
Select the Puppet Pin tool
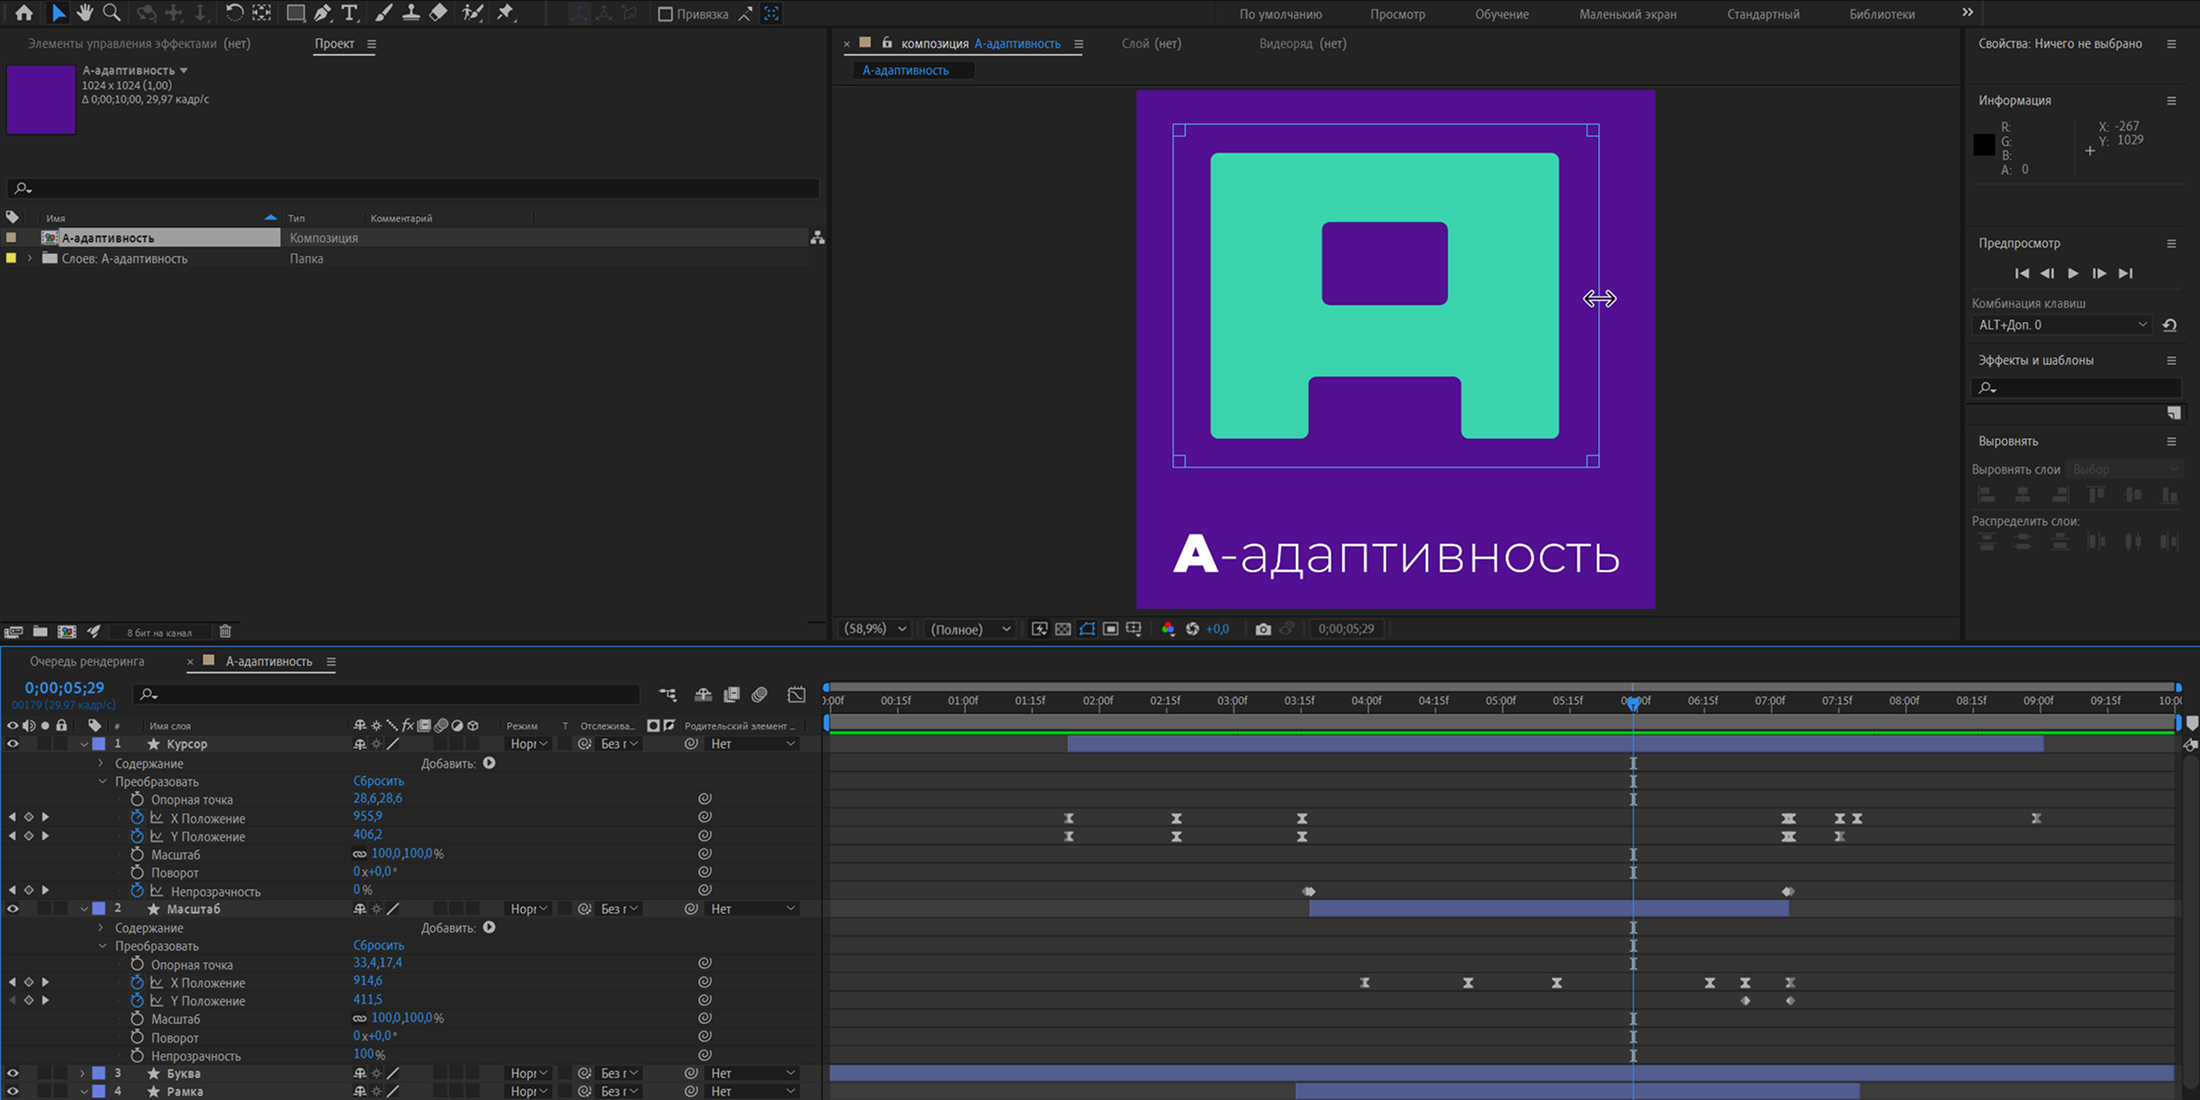click(506, 13)
